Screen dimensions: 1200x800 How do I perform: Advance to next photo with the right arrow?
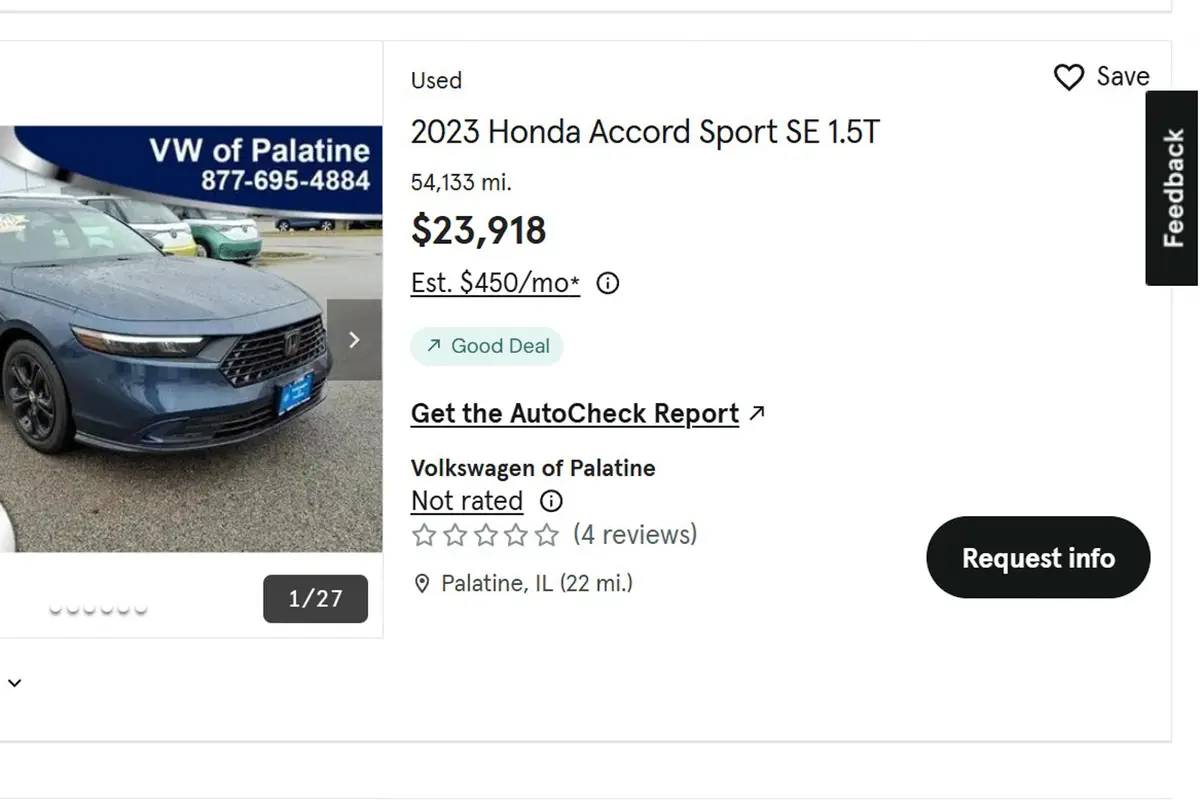coord(354,340)
